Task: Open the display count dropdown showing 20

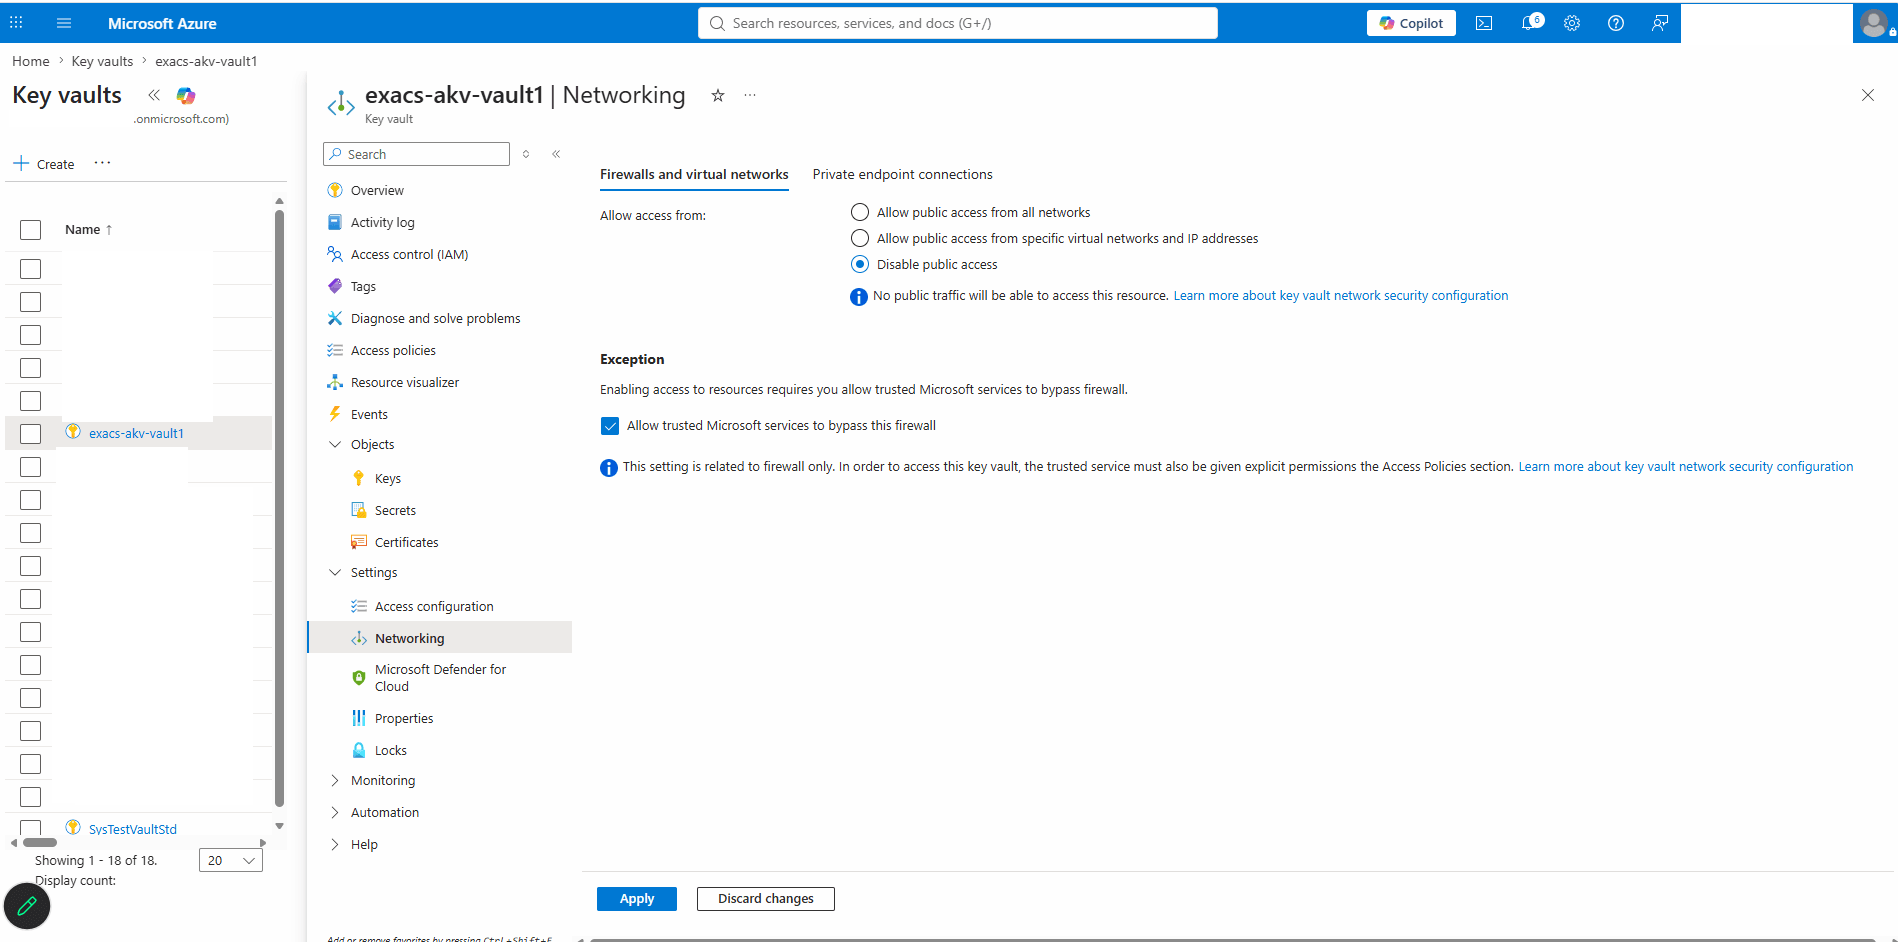Action: (231, 860)
